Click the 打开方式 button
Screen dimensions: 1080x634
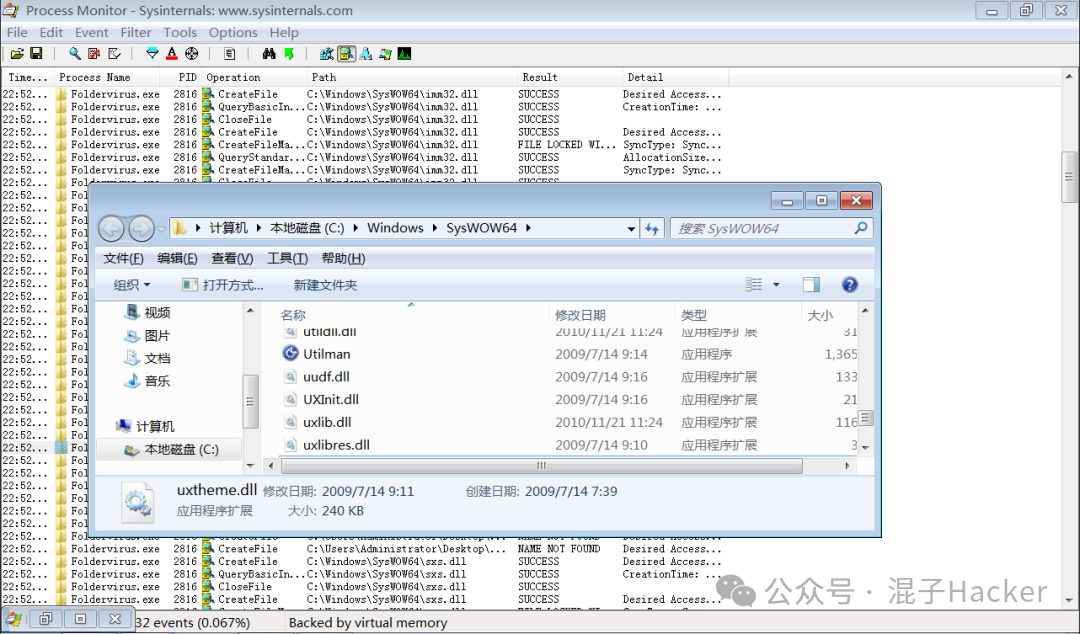[x=220, y=284]
